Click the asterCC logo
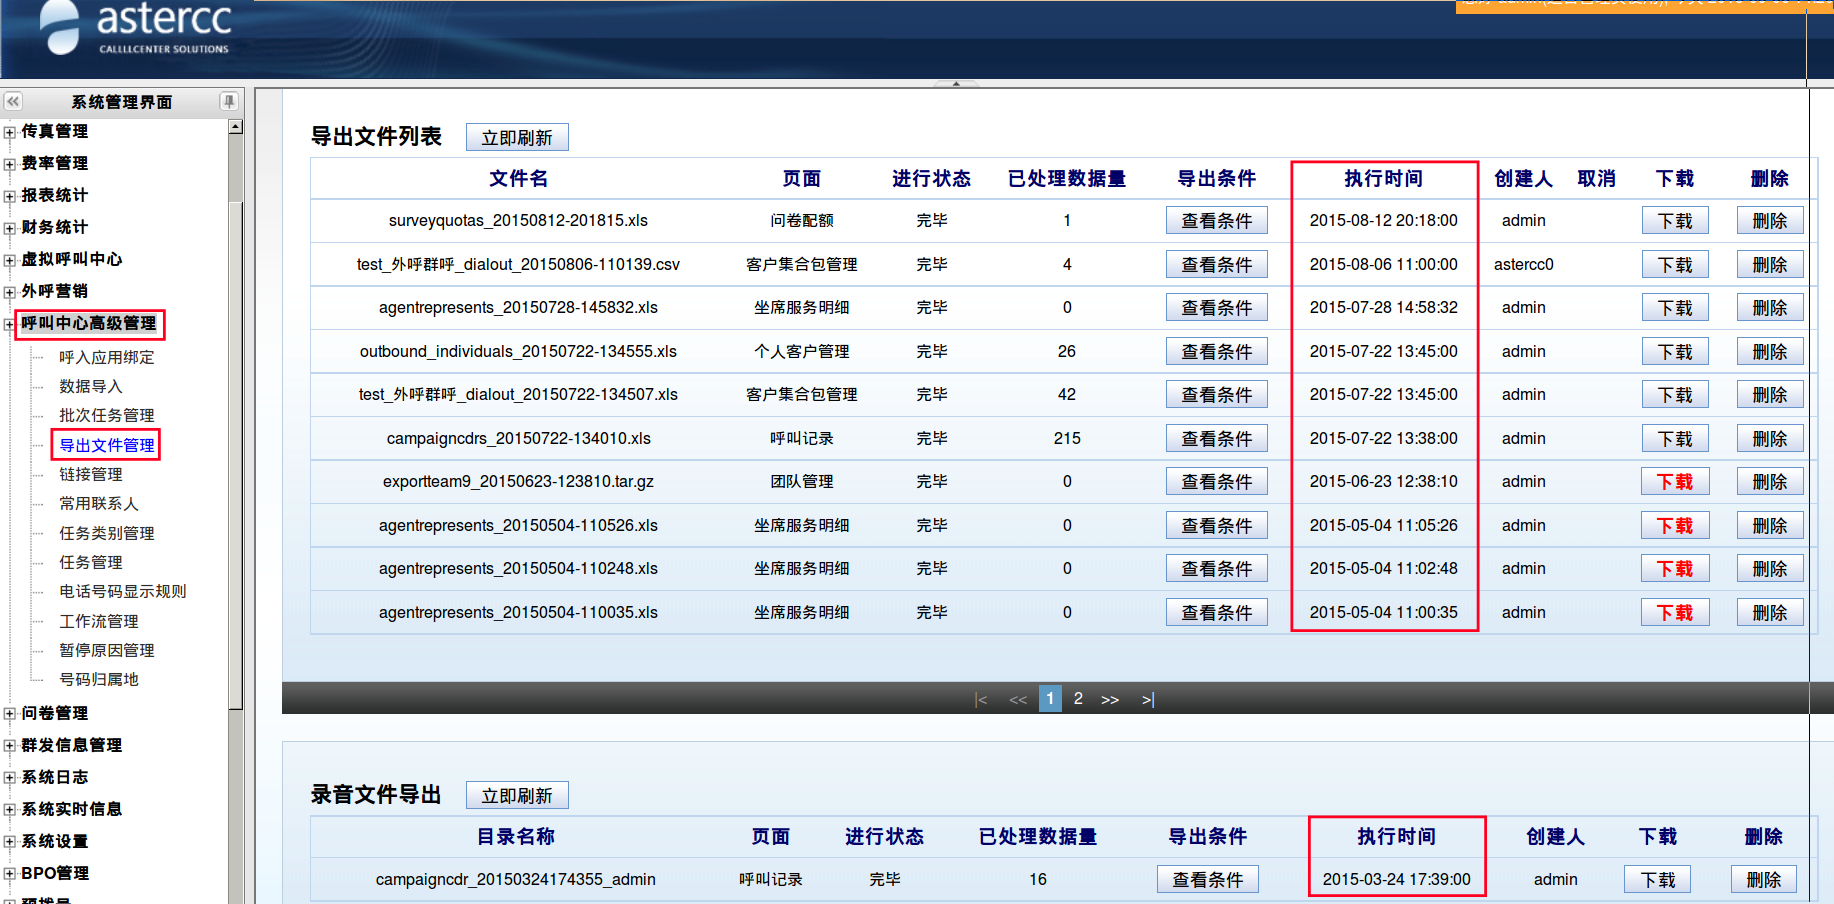 click(x=136, y=28)
